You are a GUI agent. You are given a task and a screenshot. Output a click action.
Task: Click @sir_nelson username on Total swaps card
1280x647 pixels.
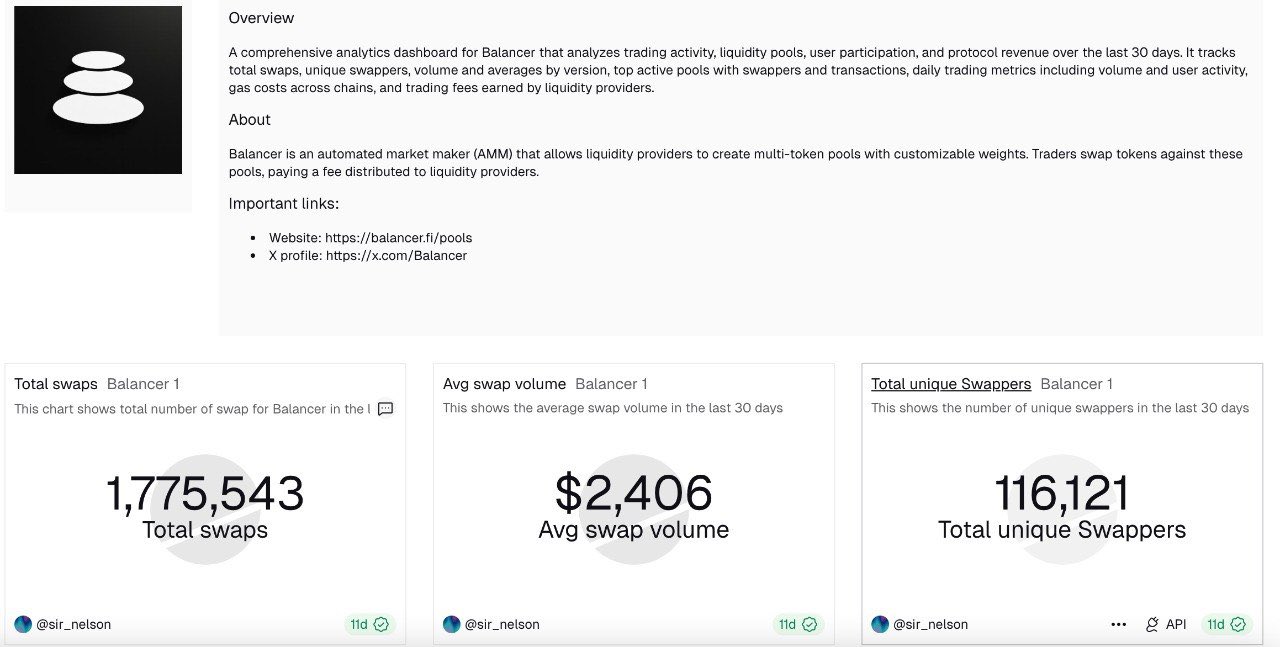coord(73,624)
